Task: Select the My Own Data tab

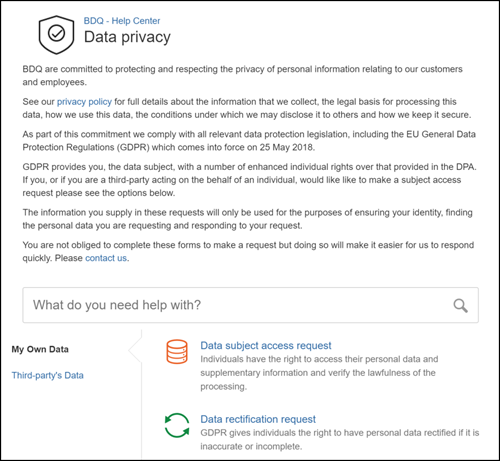Action: (40, 349)
